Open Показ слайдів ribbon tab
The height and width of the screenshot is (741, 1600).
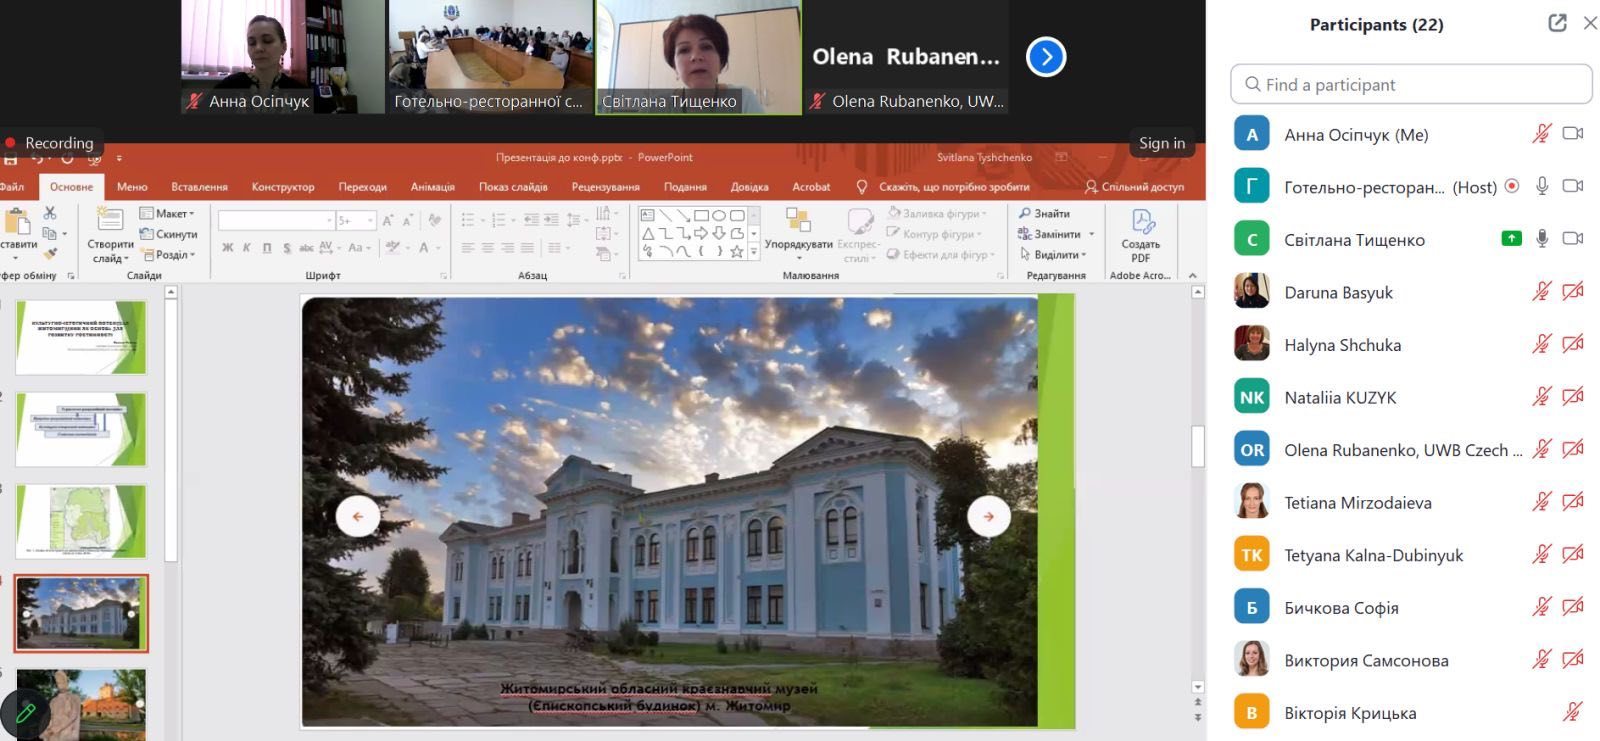point(513,187)
